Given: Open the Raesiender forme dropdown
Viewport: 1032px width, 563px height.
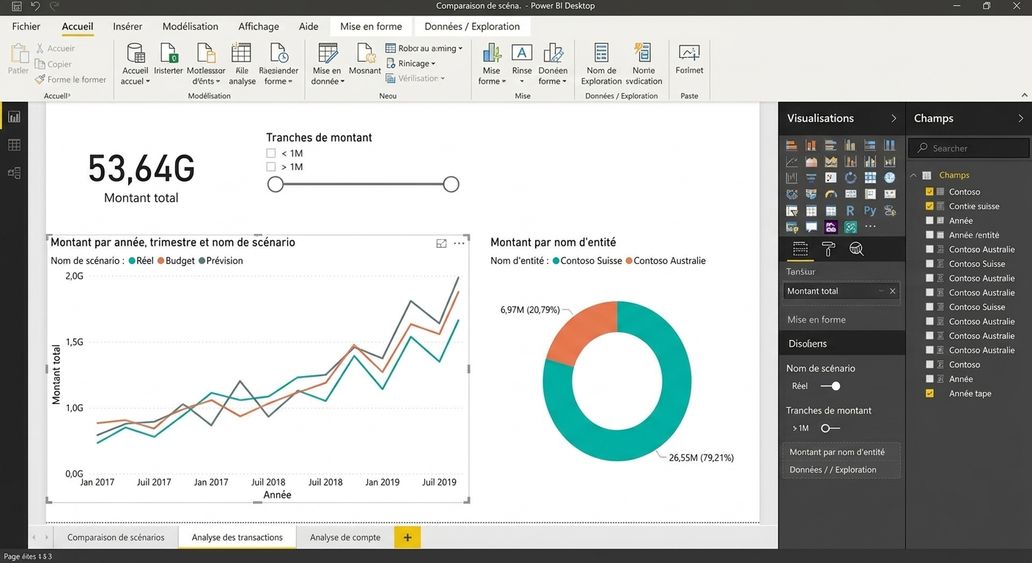Looking at the screenshot, I should coord(278,64).
